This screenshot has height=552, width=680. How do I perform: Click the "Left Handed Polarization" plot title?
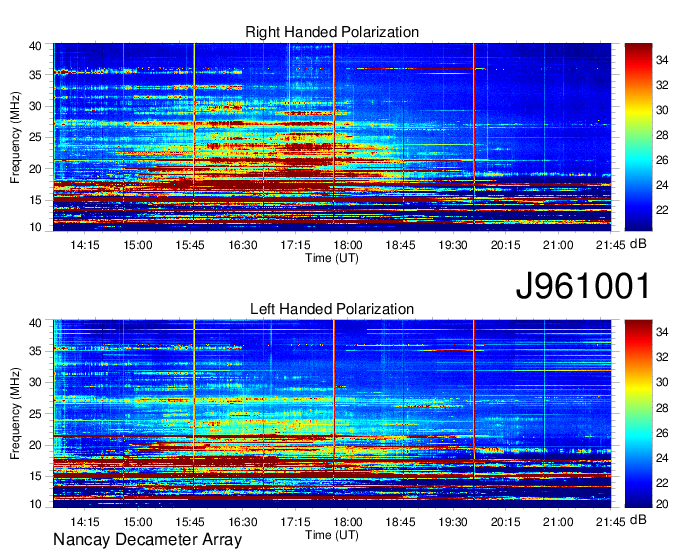click(332, 309)
